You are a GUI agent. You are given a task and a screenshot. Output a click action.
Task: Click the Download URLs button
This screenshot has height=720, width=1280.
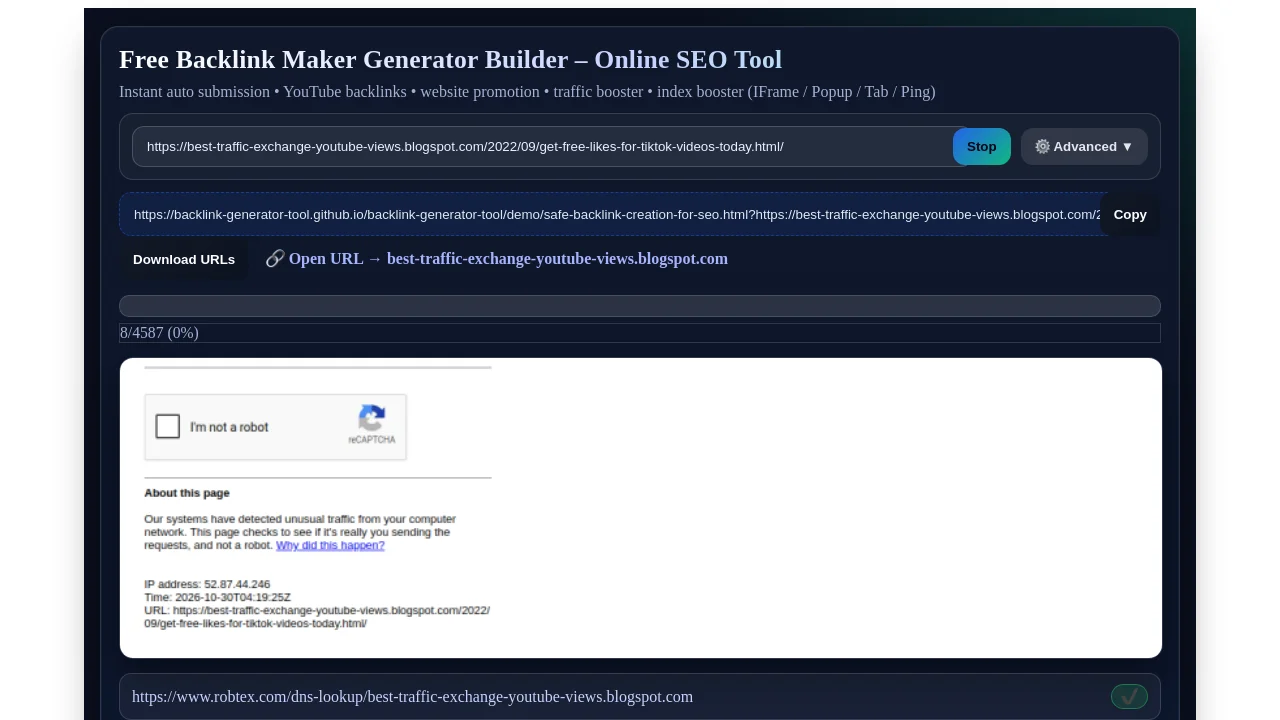pos(184,259)
